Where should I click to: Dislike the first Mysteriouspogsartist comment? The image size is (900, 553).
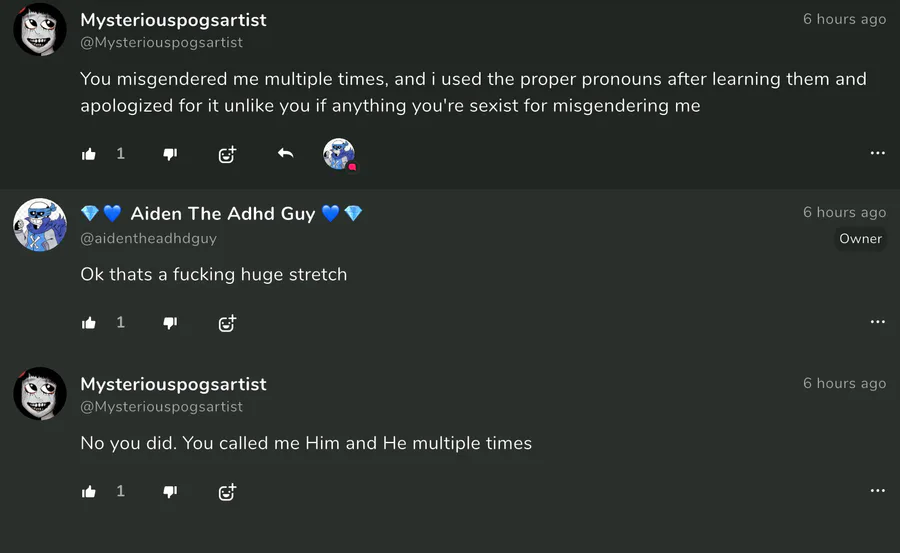(170, 154)
